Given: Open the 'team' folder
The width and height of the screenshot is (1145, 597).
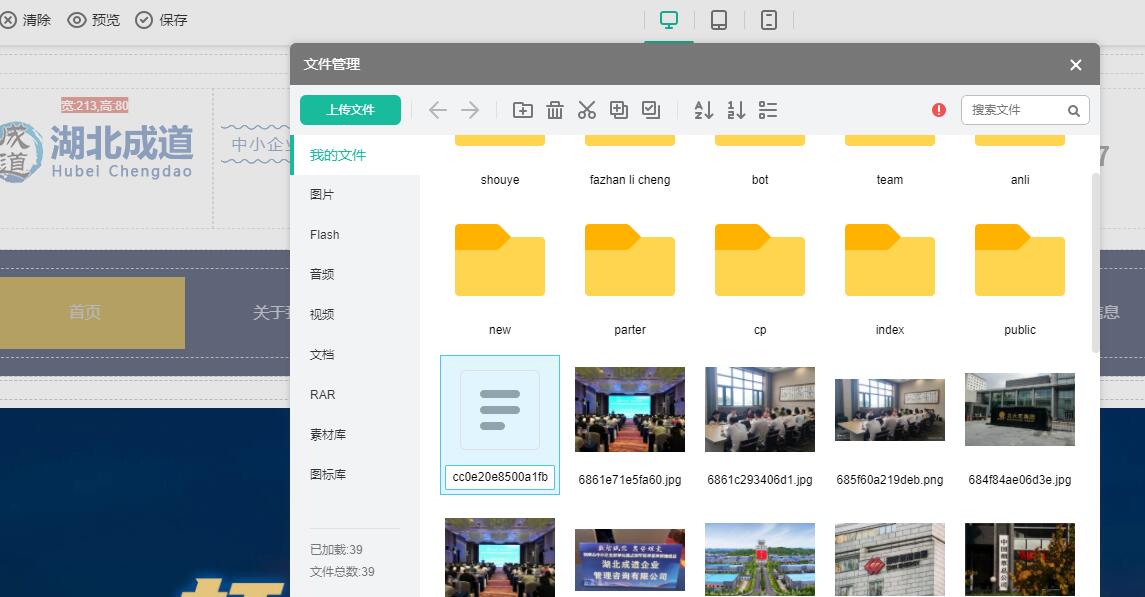Looking at the screenshot, I should [890, 161].
